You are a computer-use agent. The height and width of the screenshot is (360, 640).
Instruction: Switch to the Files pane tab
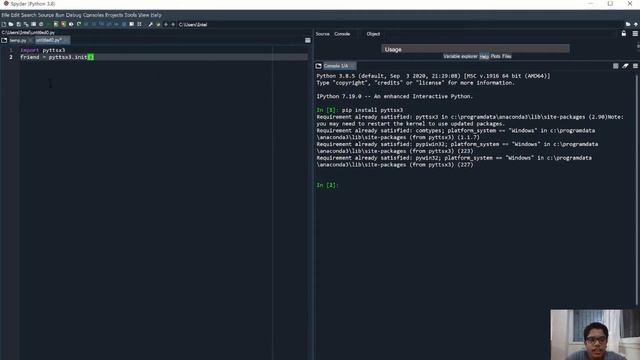coord(507,56)
